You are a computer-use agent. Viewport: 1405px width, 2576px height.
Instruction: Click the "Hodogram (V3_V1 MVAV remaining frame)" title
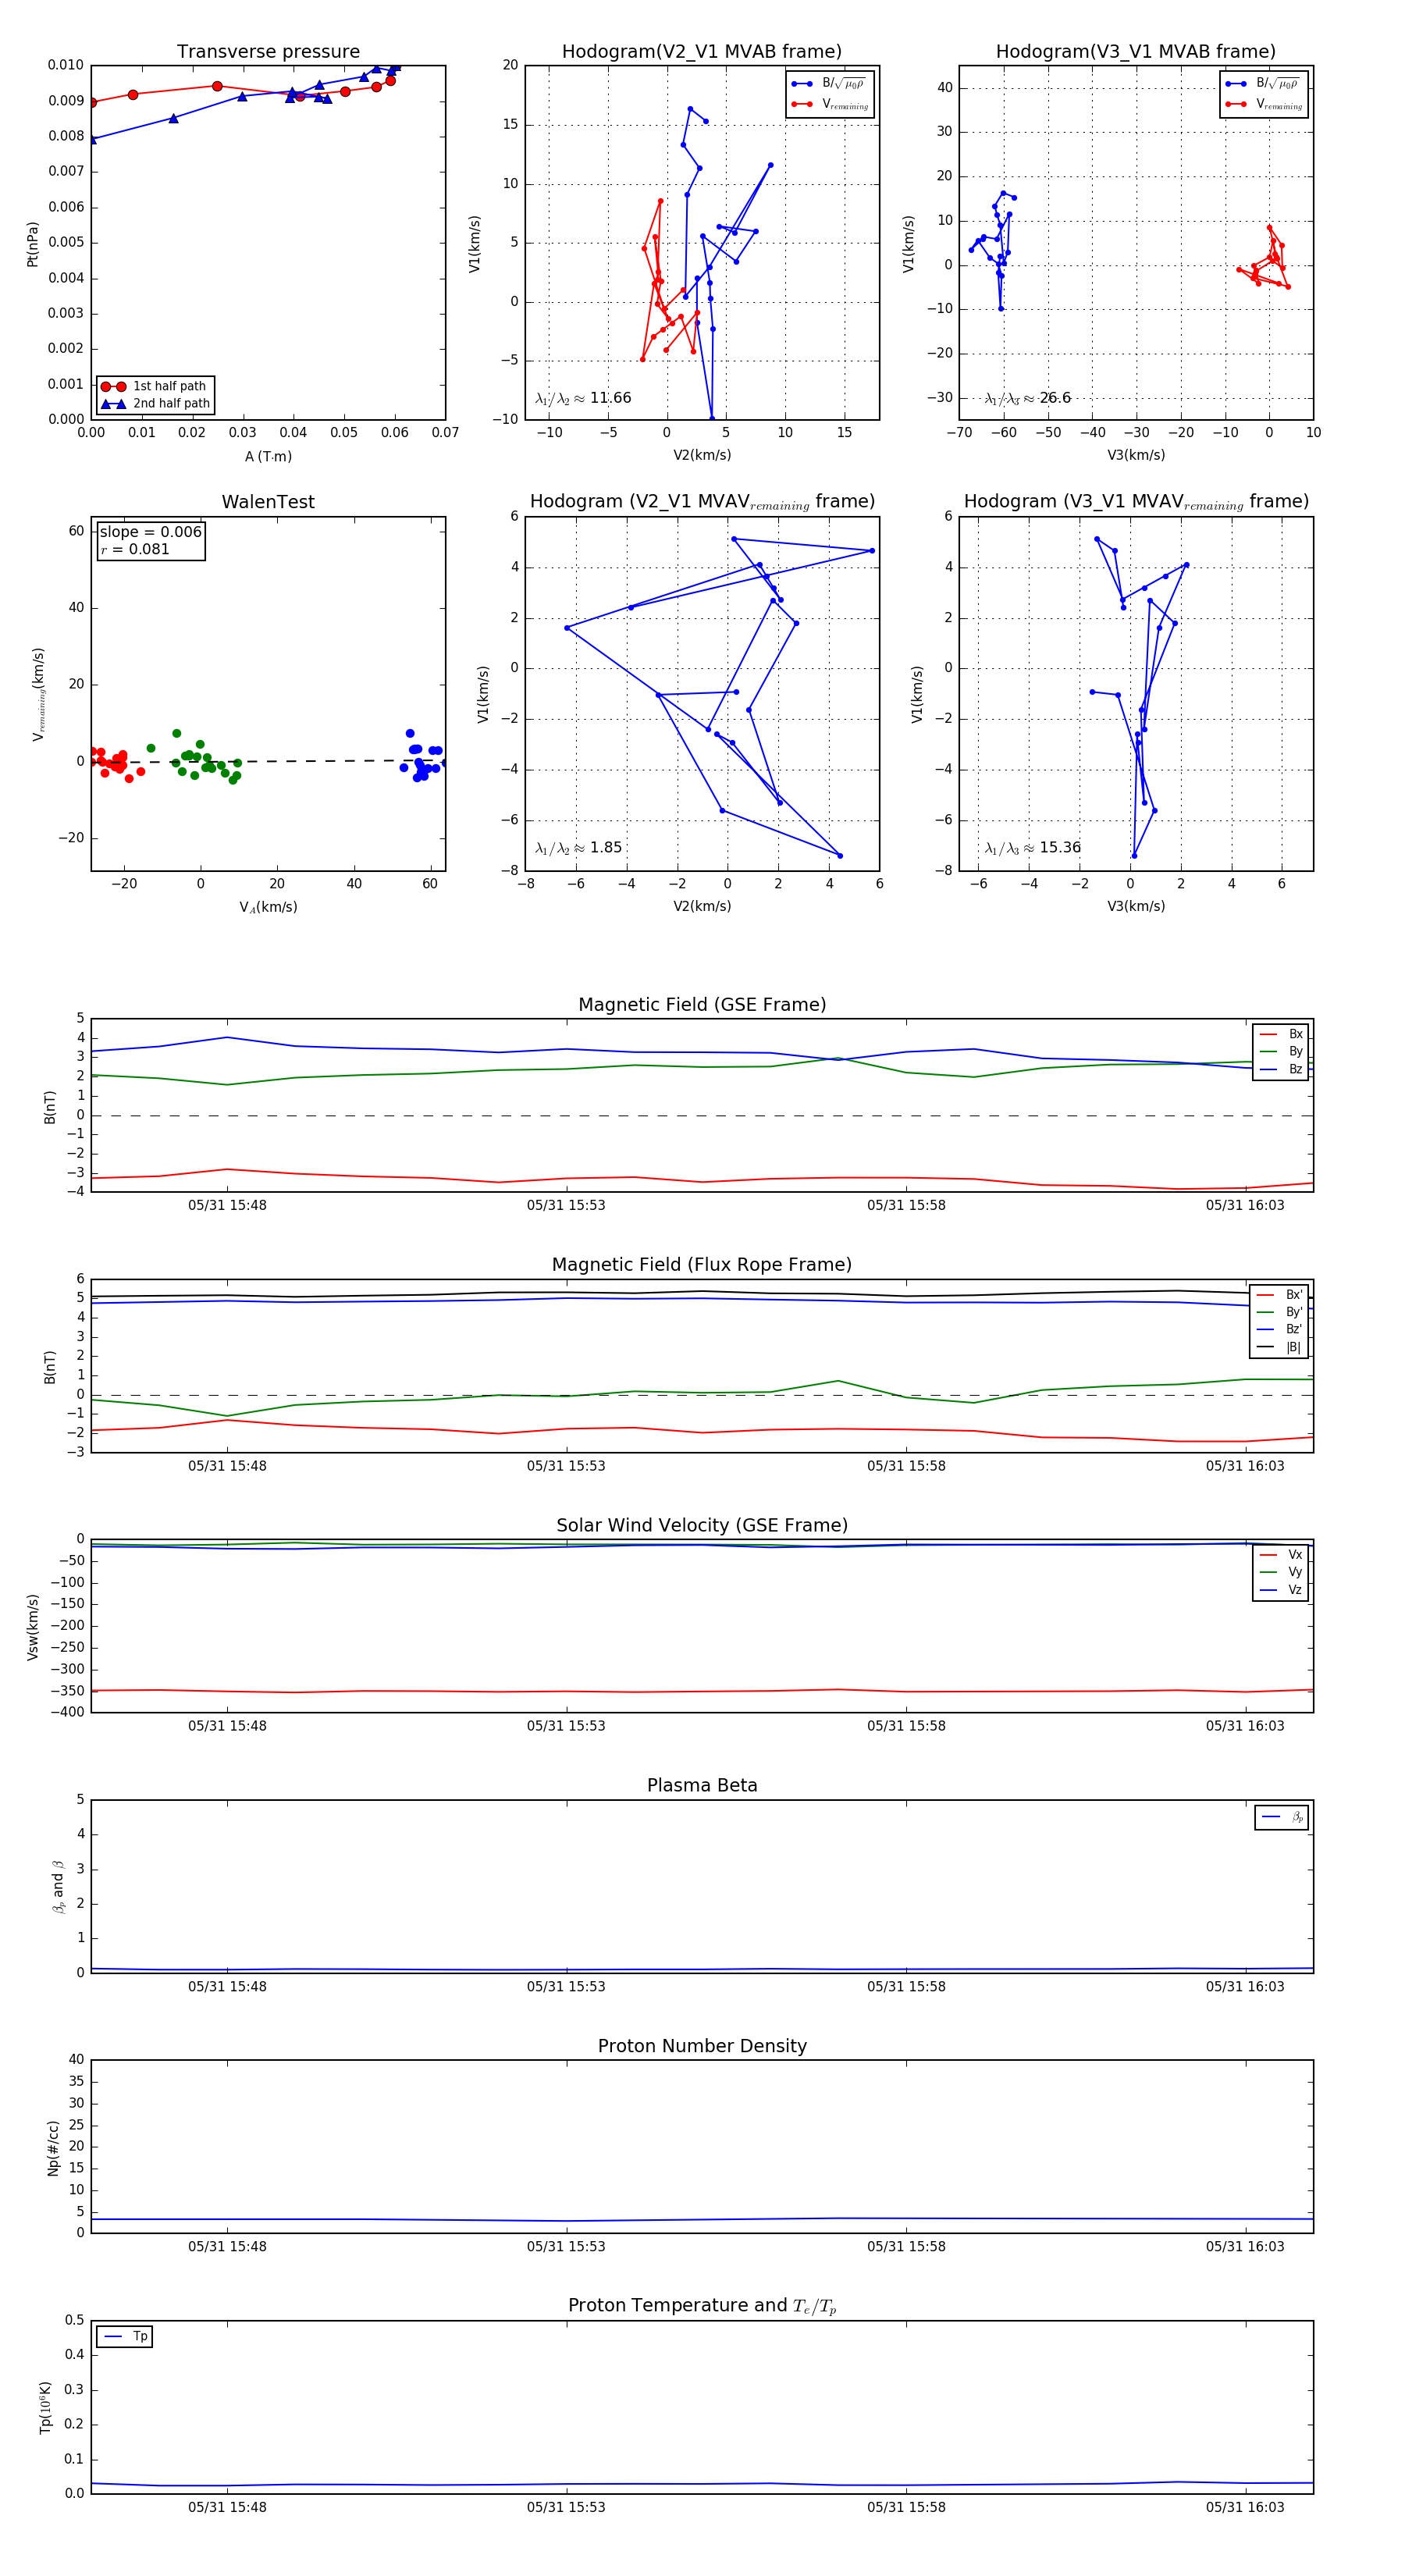(x=1136, y=502)
